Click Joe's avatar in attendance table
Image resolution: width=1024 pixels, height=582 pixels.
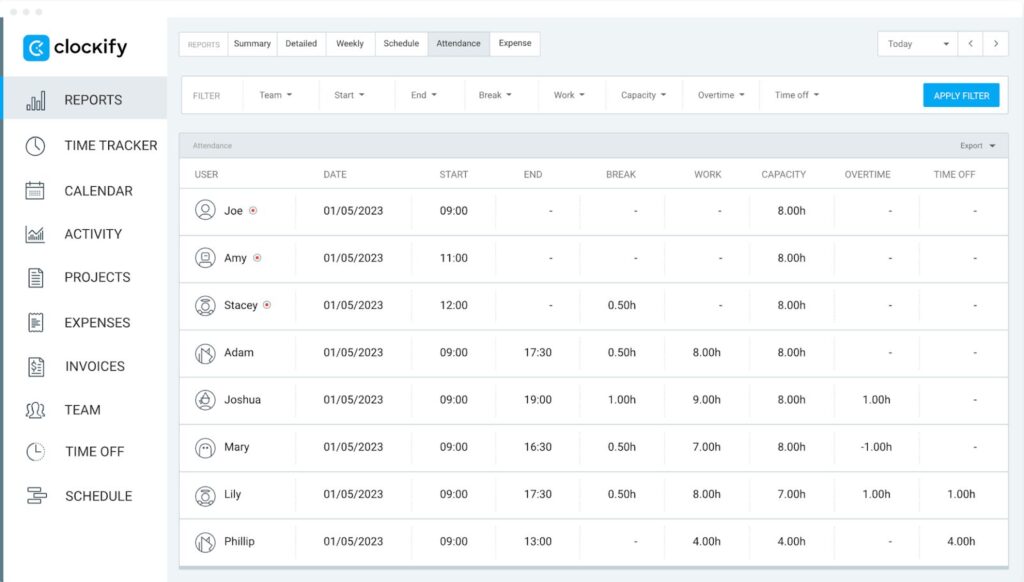pyautogui.click(x=205, y=211)
